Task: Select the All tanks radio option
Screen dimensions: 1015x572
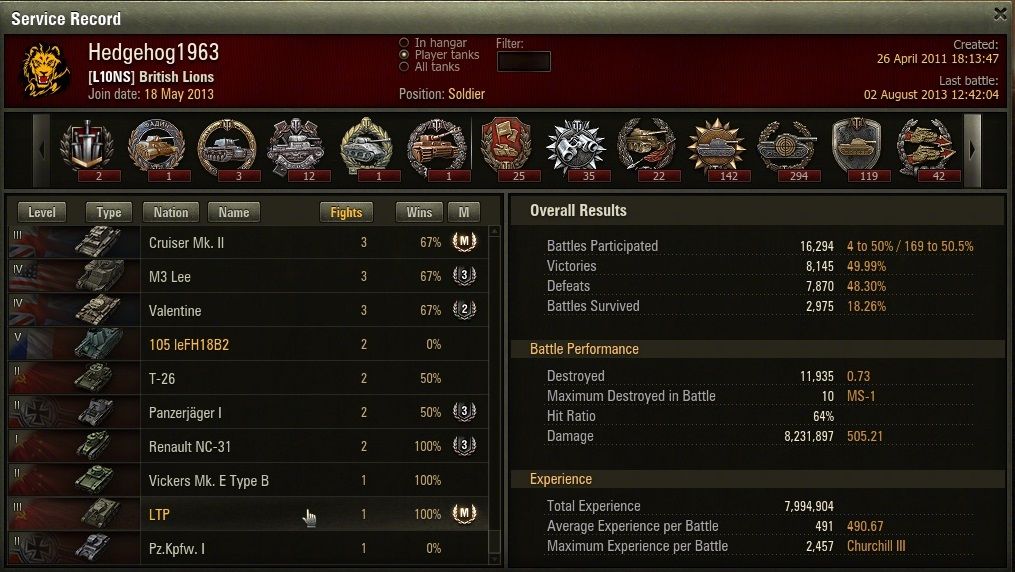Action: (404, 67)
